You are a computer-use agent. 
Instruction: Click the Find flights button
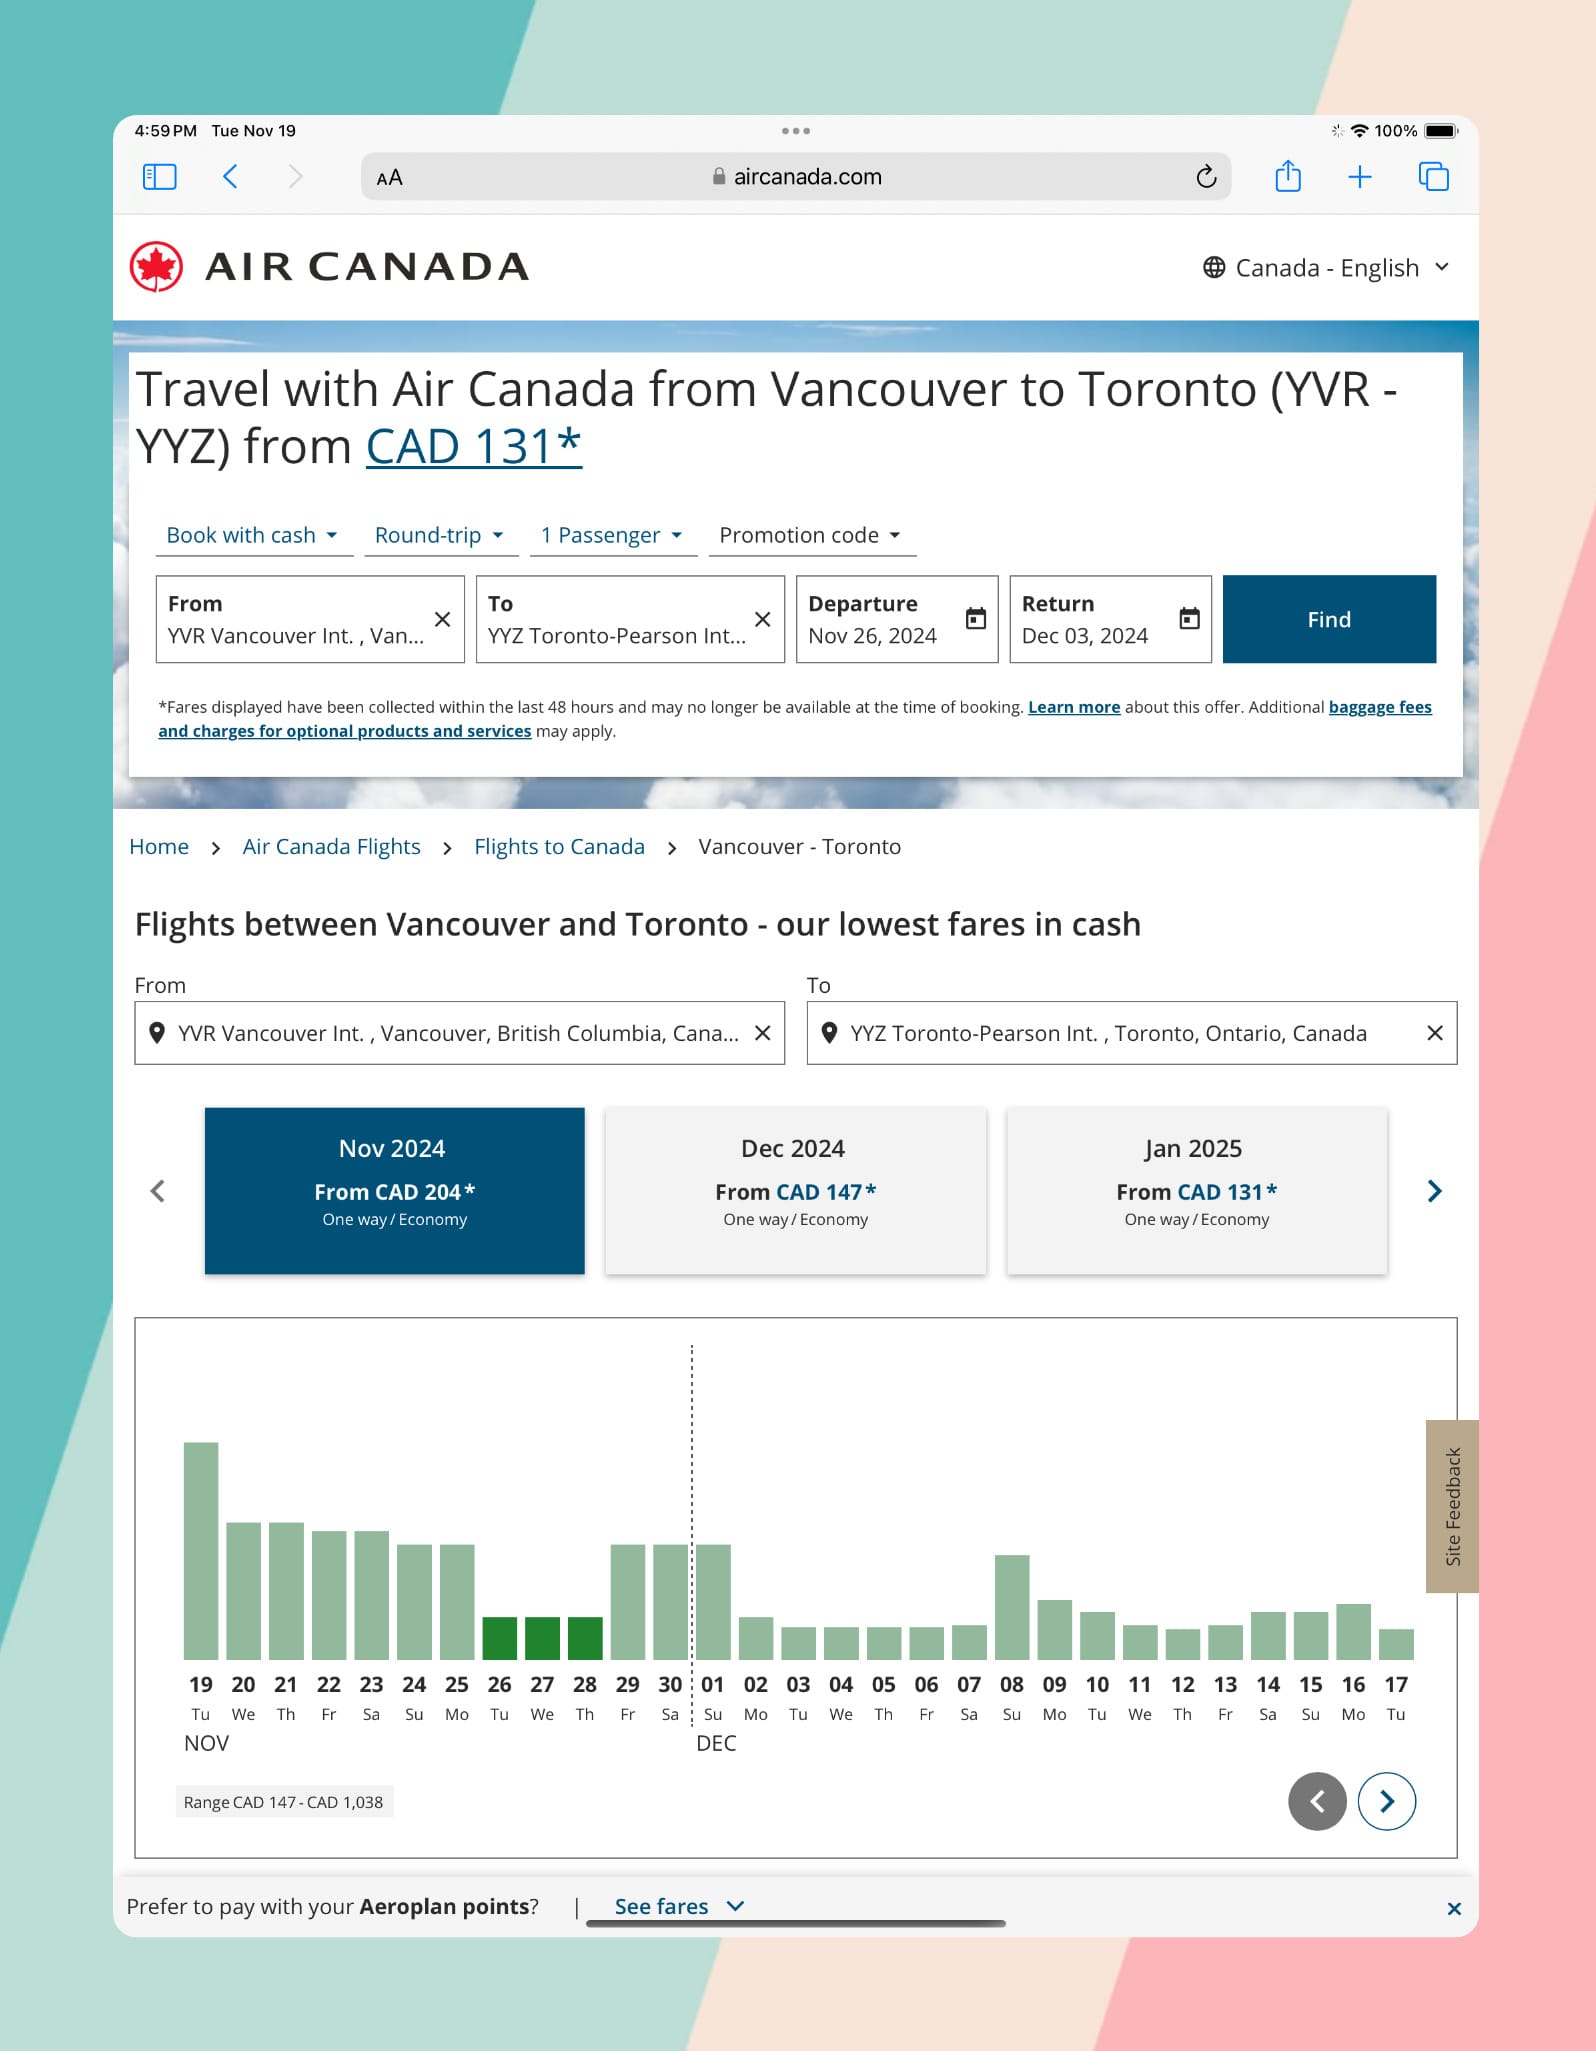pos(1329,619)
